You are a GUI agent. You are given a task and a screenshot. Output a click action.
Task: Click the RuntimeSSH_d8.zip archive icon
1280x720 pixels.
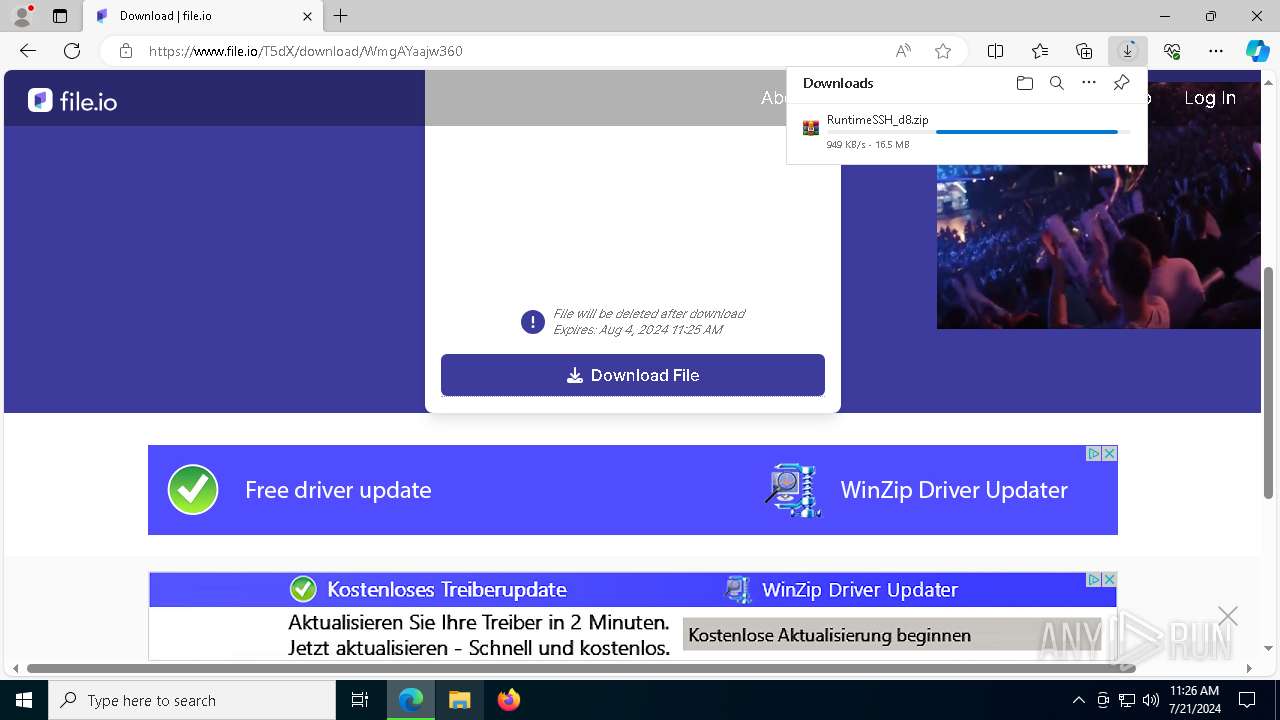811,128
